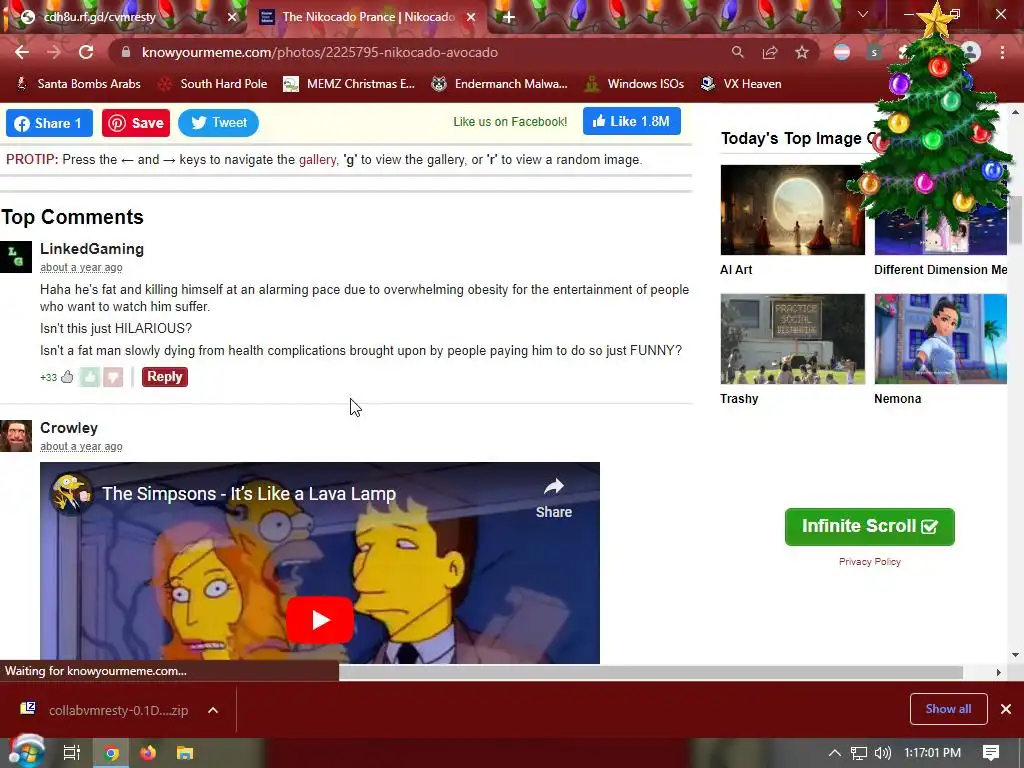Click the horizontal scrollbar at page bottom
This screenshot has height=768, width=1024.
point(650,673)
